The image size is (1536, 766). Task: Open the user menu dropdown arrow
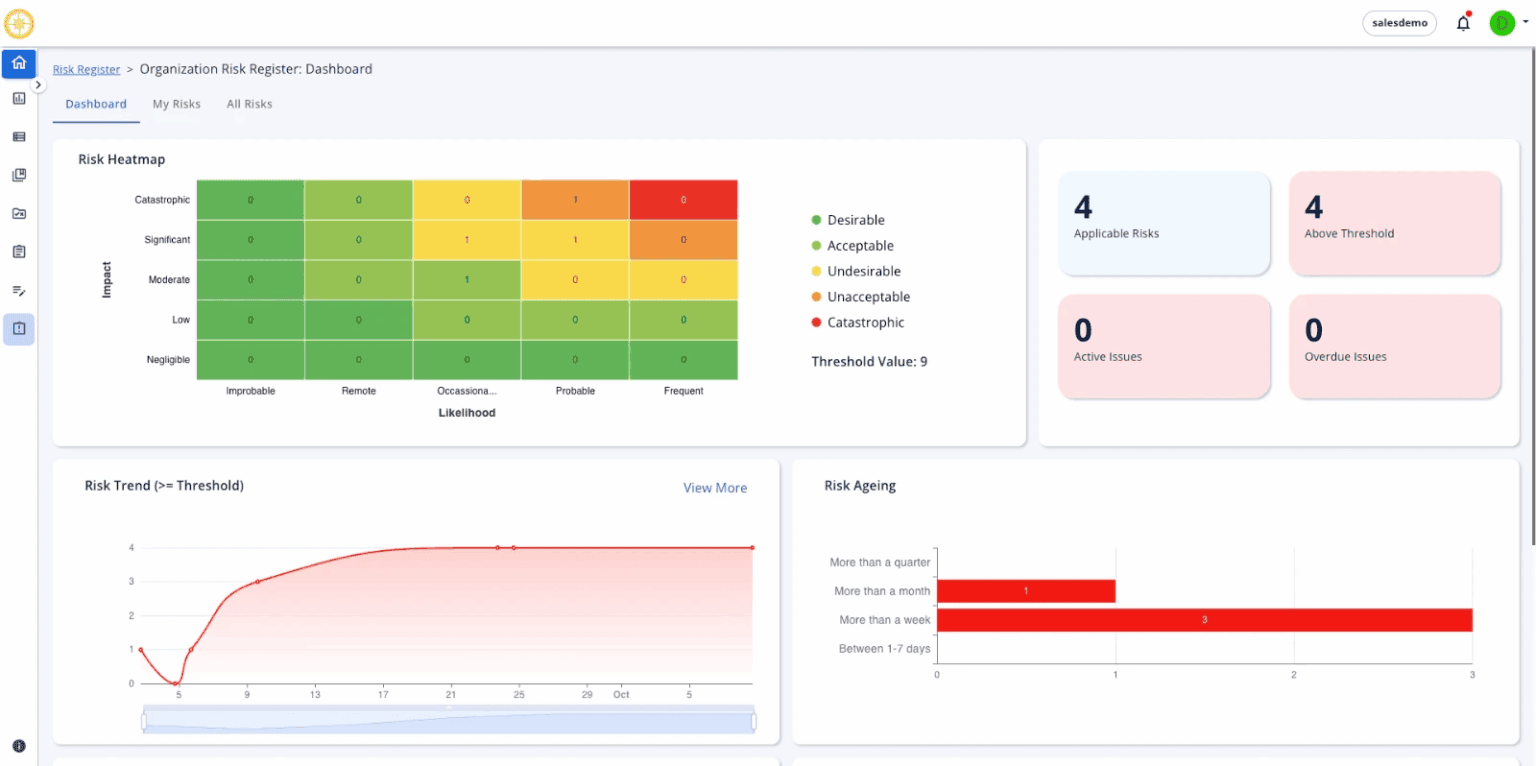pos(1526,21)
